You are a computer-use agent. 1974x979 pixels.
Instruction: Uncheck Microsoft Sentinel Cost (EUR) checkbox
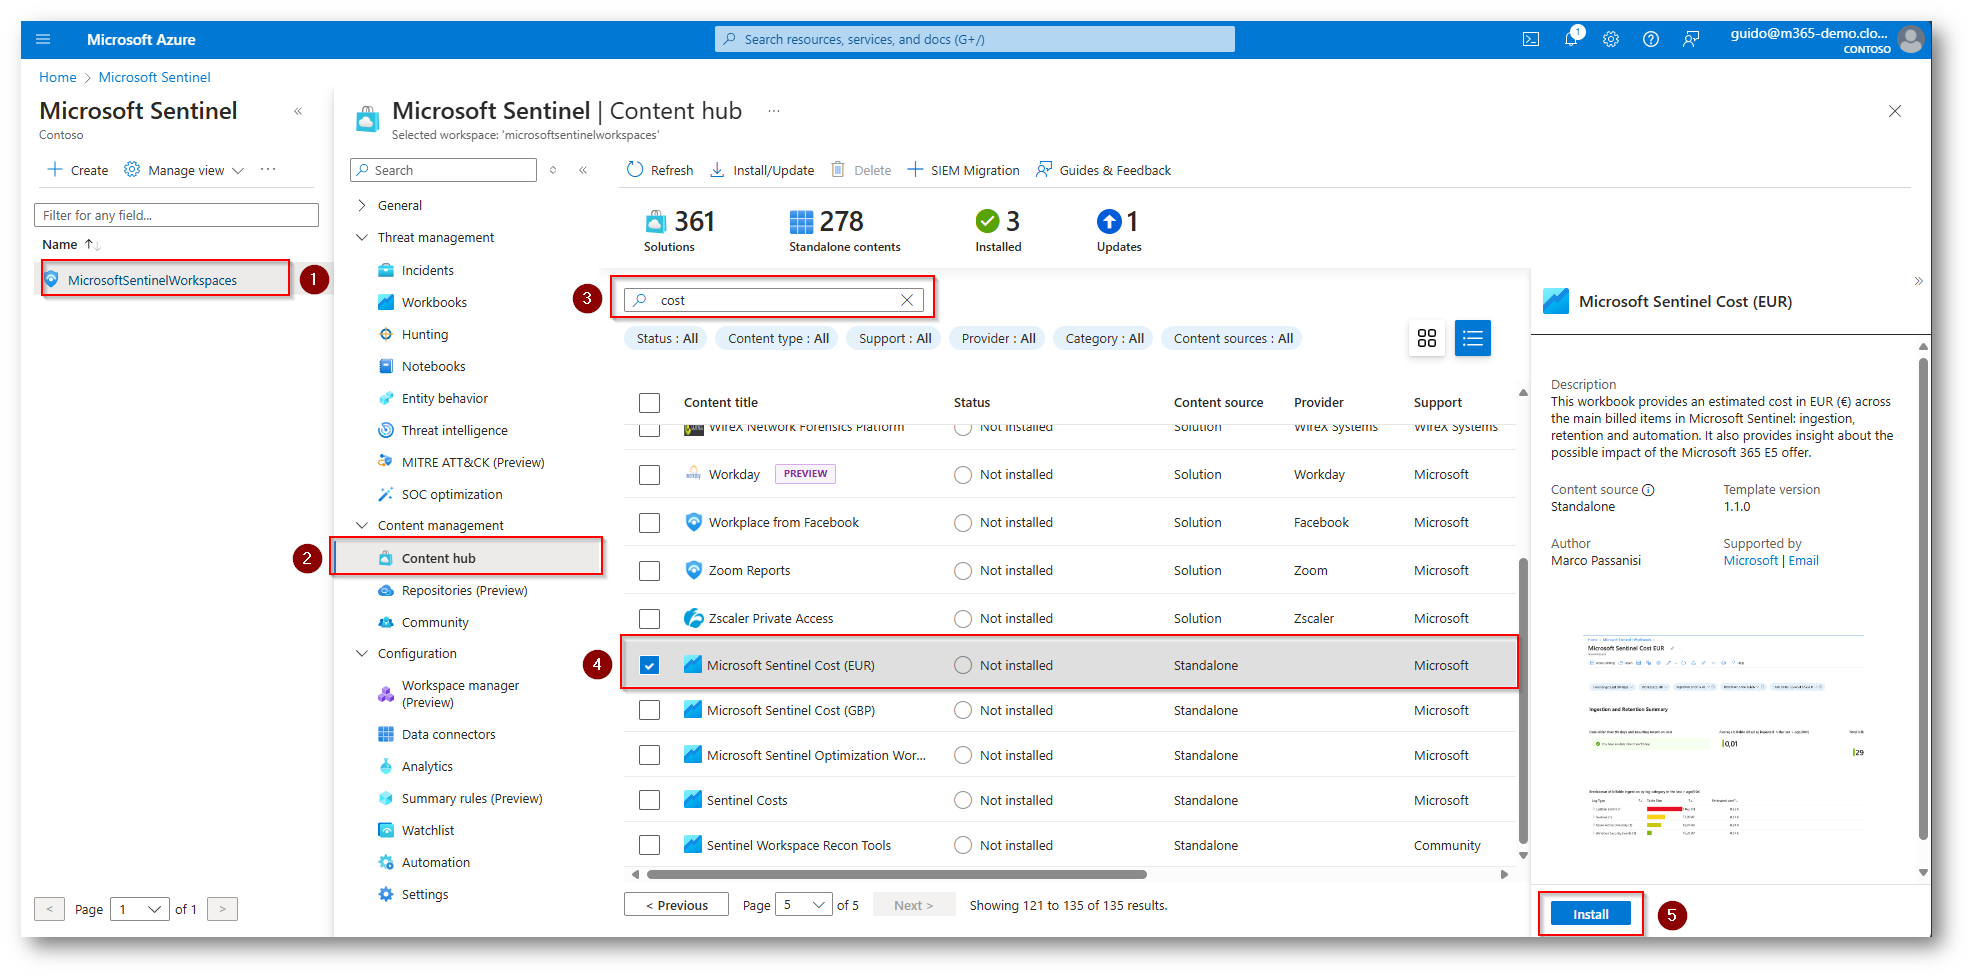coord(650,665)
